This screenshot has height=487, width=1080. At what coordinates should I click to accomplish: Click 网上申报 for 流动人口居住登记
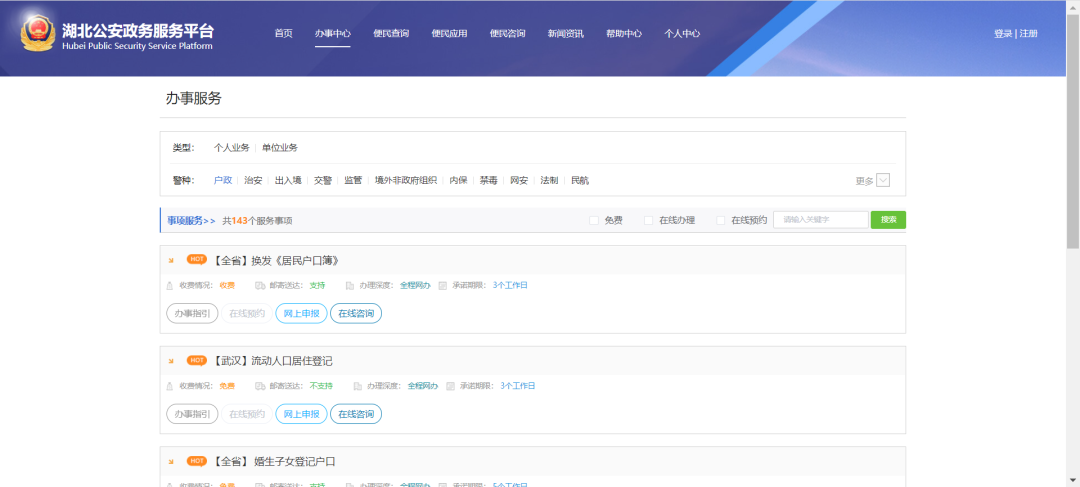pyautogui.click(x=302, y=414)
